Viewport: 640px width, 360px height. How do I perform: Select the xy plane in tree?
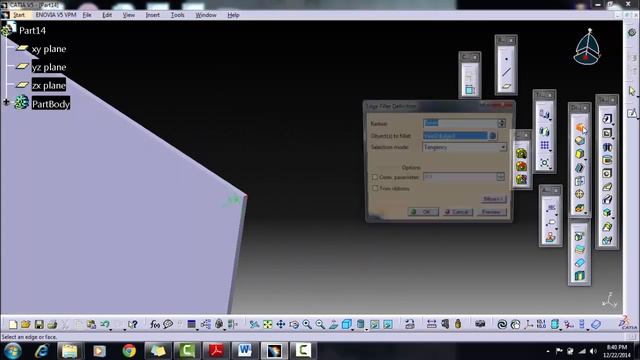coord(49,49)
